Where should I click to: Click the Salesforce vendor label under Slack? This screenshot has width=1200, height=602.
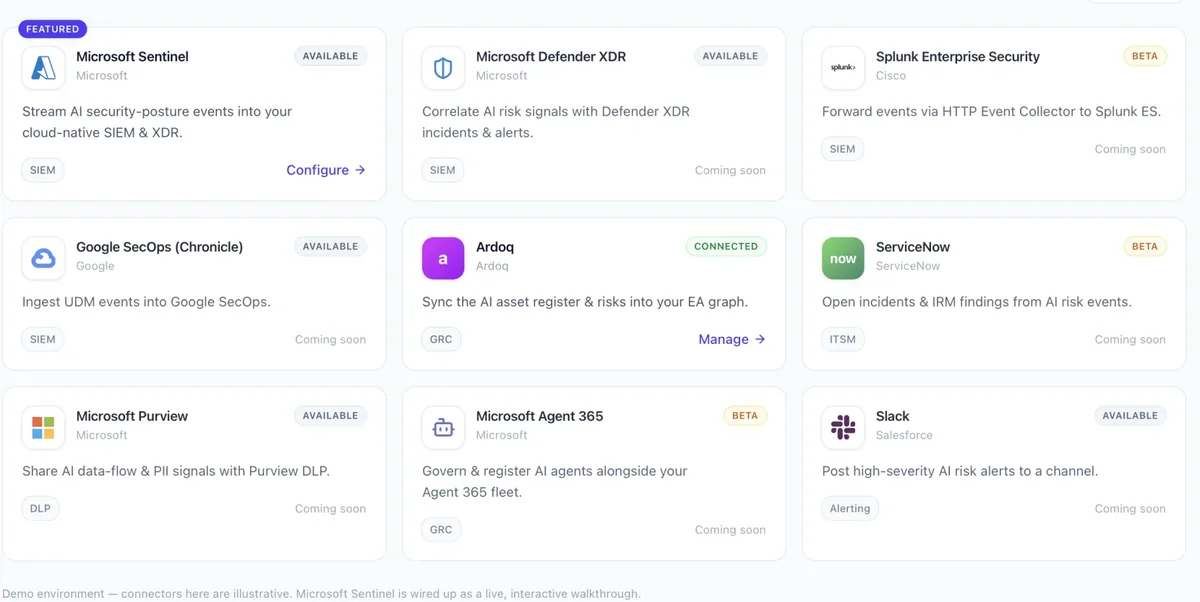pyautogui.click(x=904, y=435)
